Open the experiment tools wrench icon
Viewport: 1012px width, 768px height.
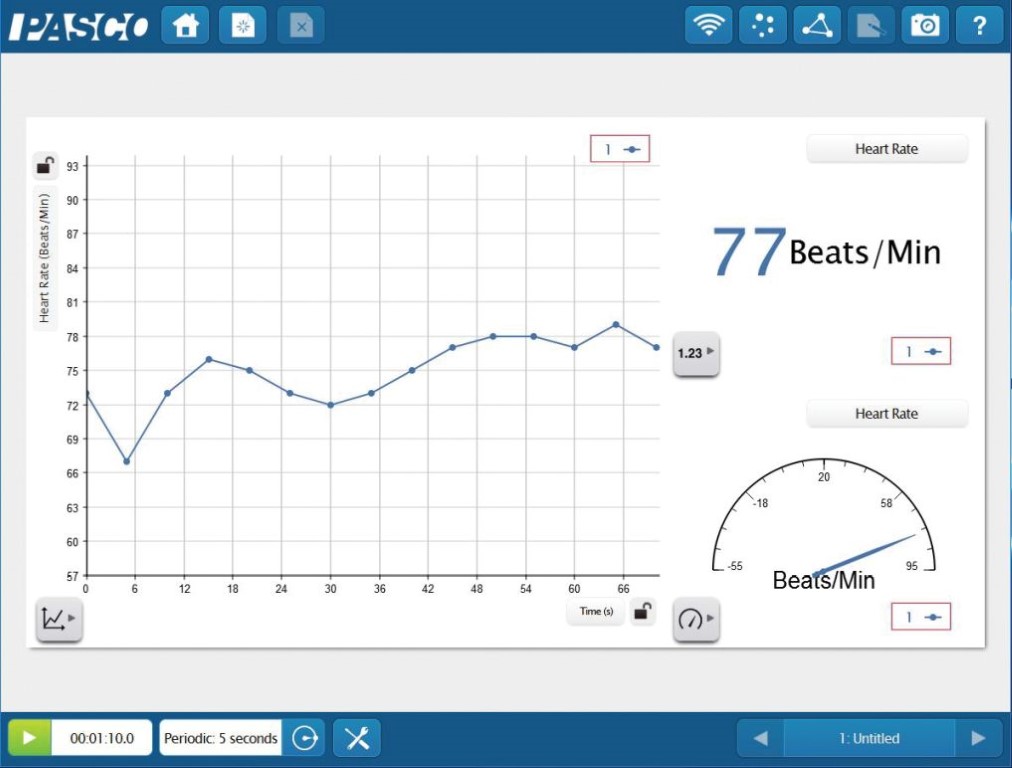point(357,739)
